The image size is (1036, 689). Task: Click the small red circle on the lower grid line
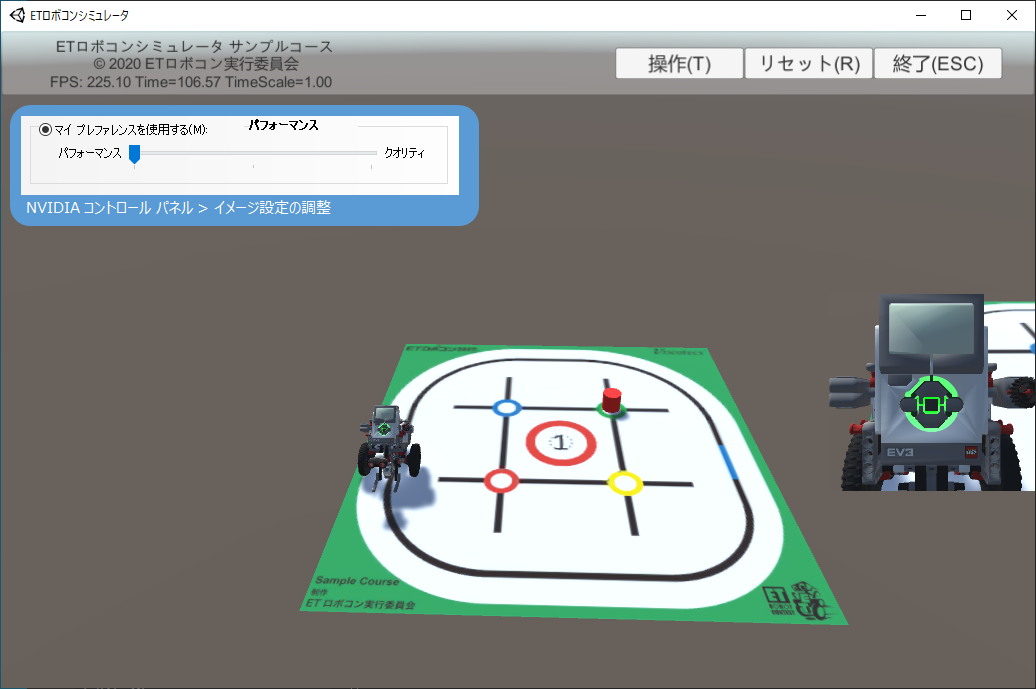click(501, 481)
